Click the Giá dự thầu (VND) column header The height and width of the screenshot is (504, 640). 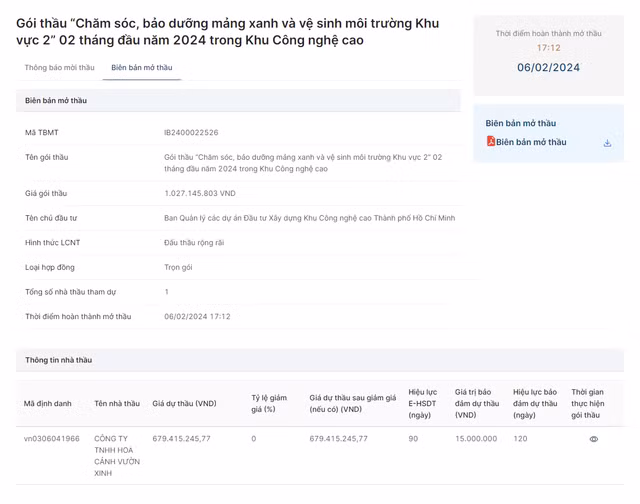pyautogui.click(x=184, y=403)
